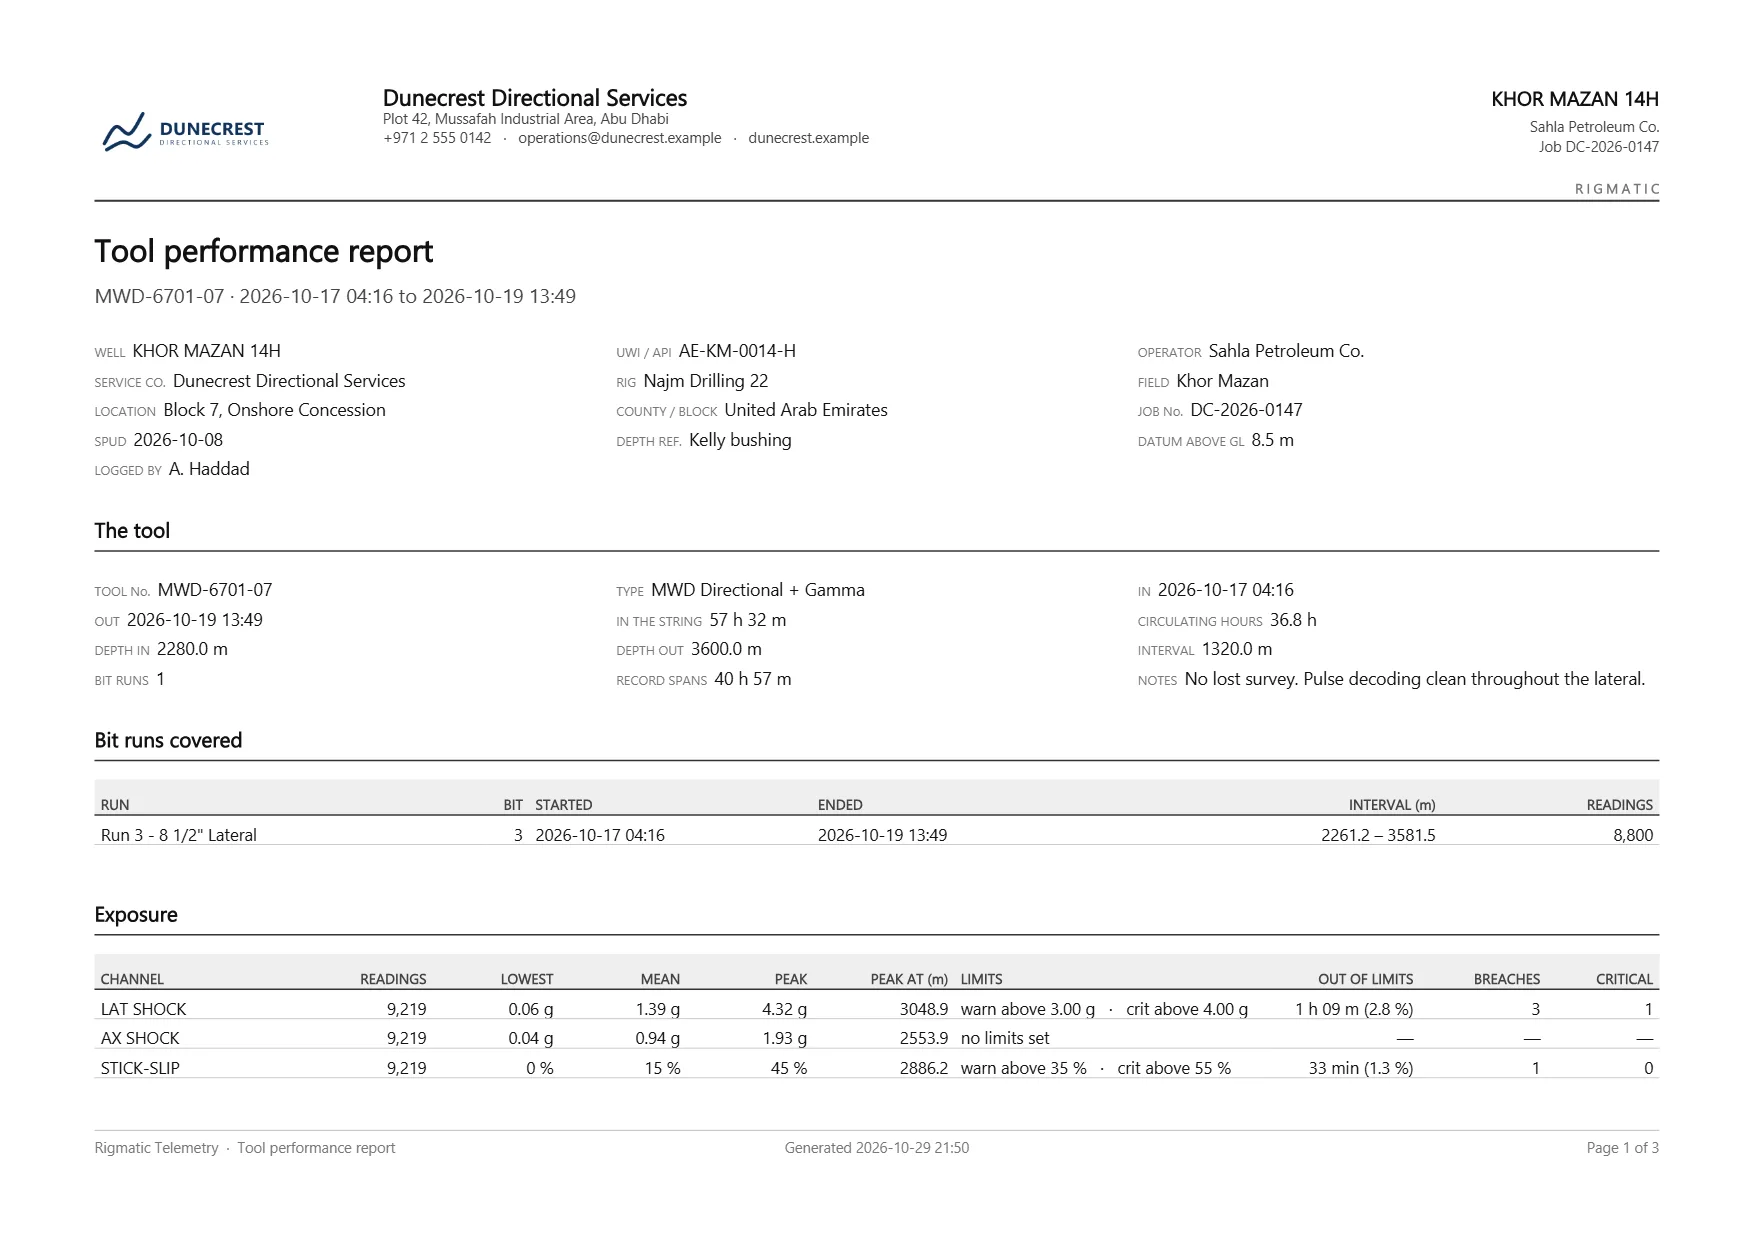The height and width of the screenshot is (1239, 1754).
Task: Select the LAT SHOCK channel name
Action: [144, 1009]
